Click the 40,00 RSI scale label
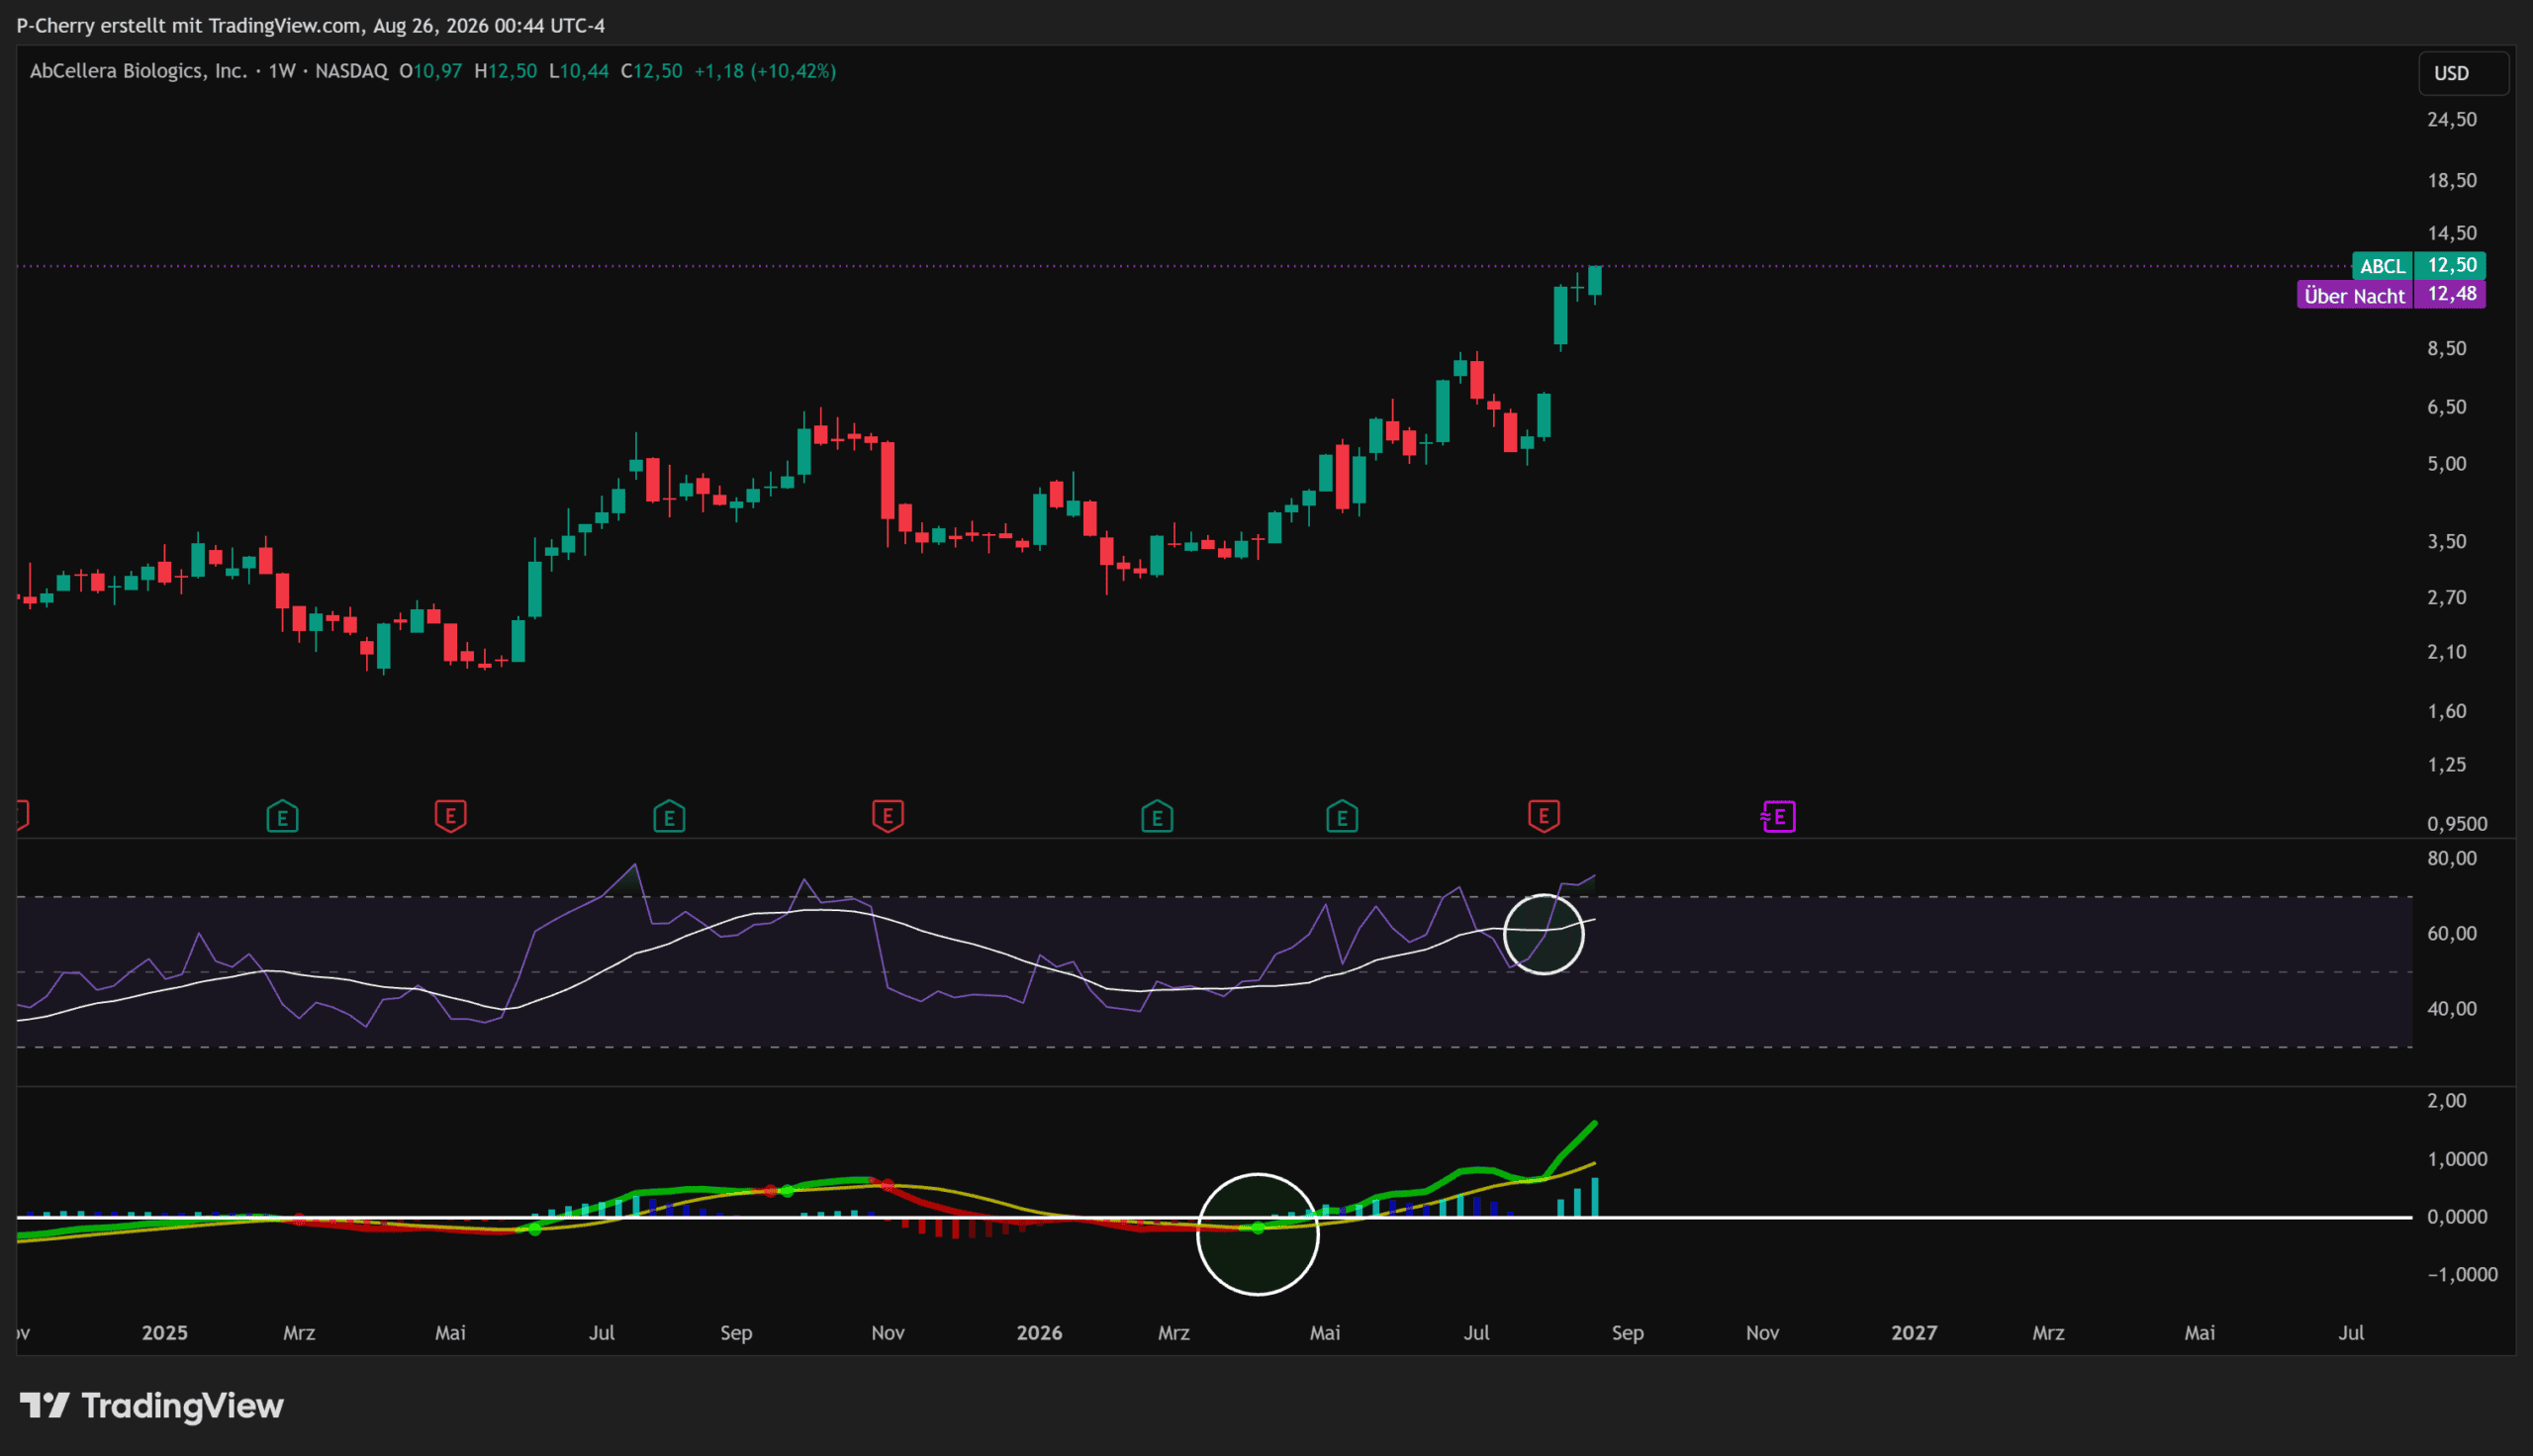This screenshot has width=2533, height=1456. tap(2452, 1008)
